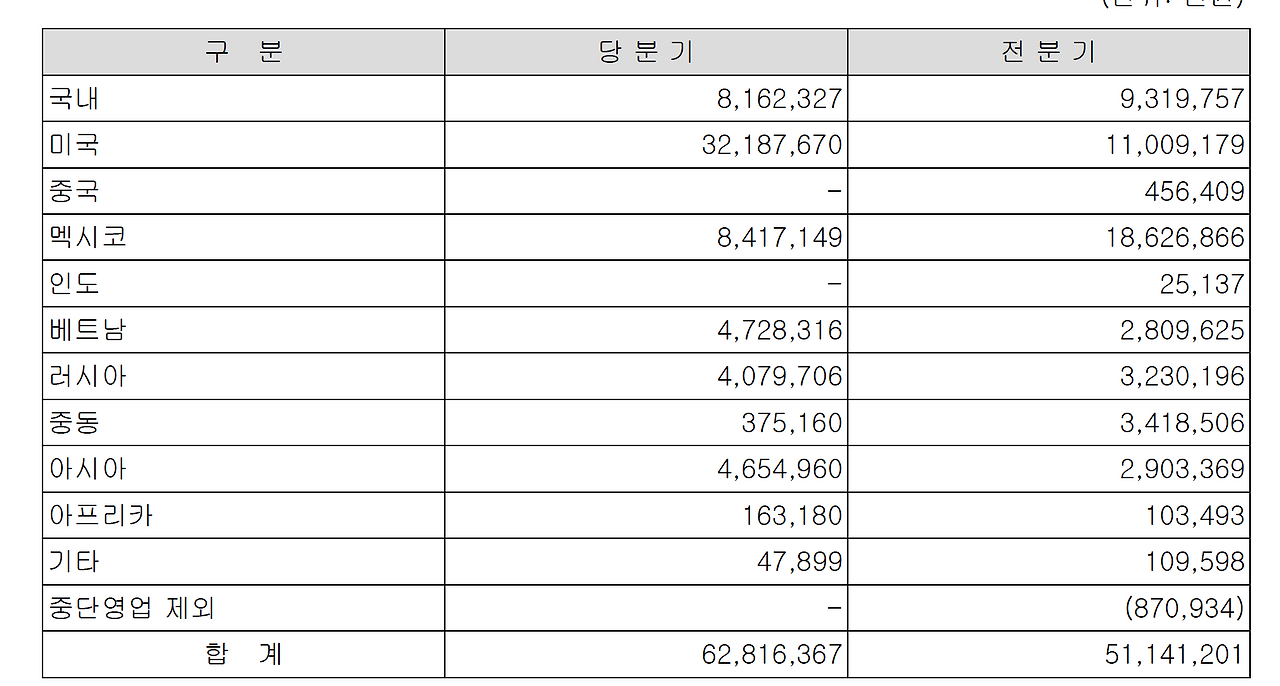Click the 구 분 column header

click(x=244, y=52)
